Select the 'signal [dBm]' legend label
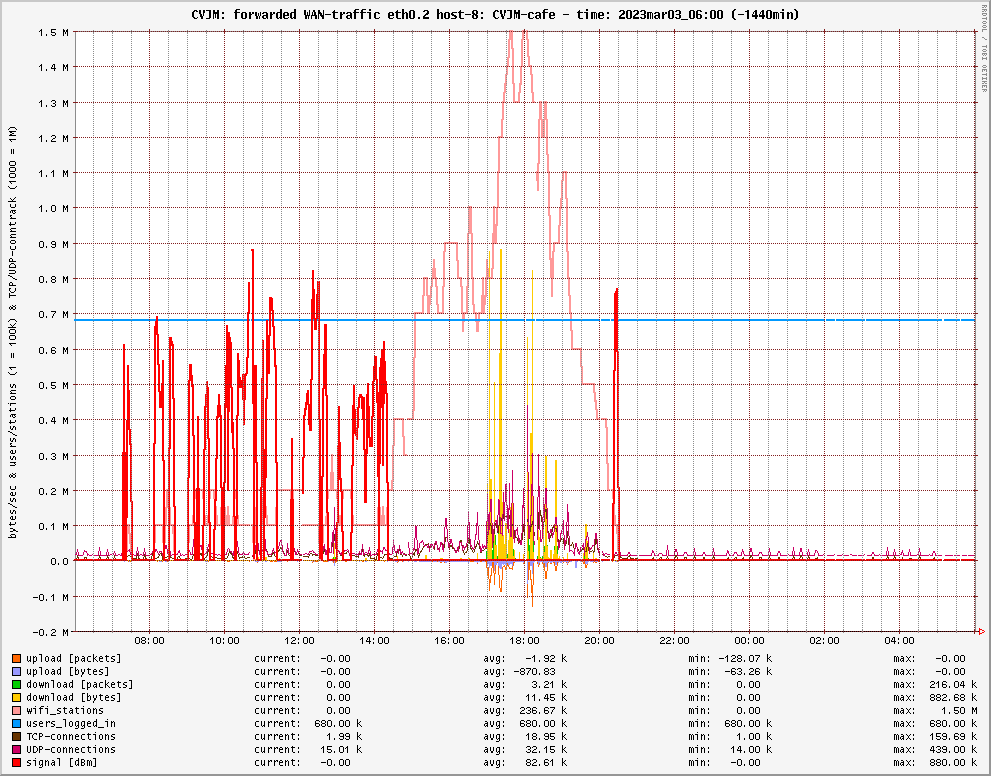Image resolution: width=991 pixels, height=776 pixels. point(62,763)
